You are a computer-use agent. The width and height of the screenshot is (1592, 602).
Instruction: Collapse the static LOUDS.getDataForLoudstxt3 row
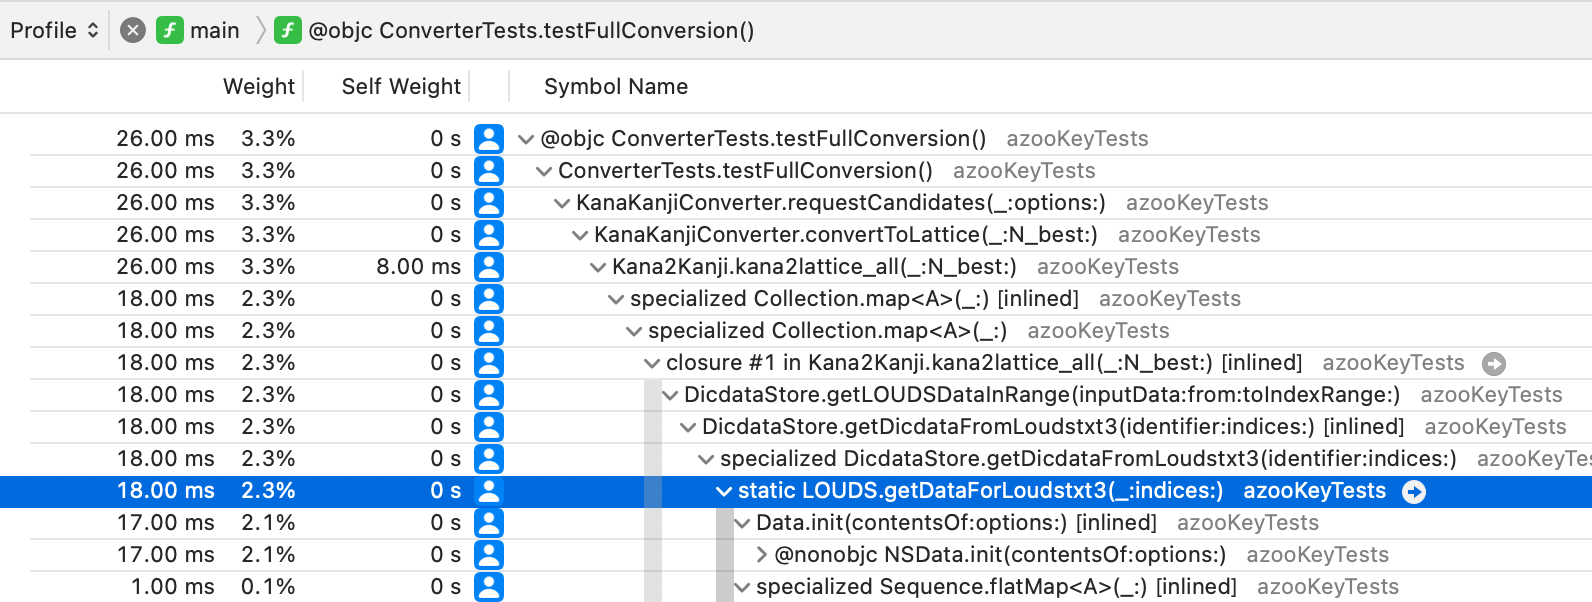(724, 491)
